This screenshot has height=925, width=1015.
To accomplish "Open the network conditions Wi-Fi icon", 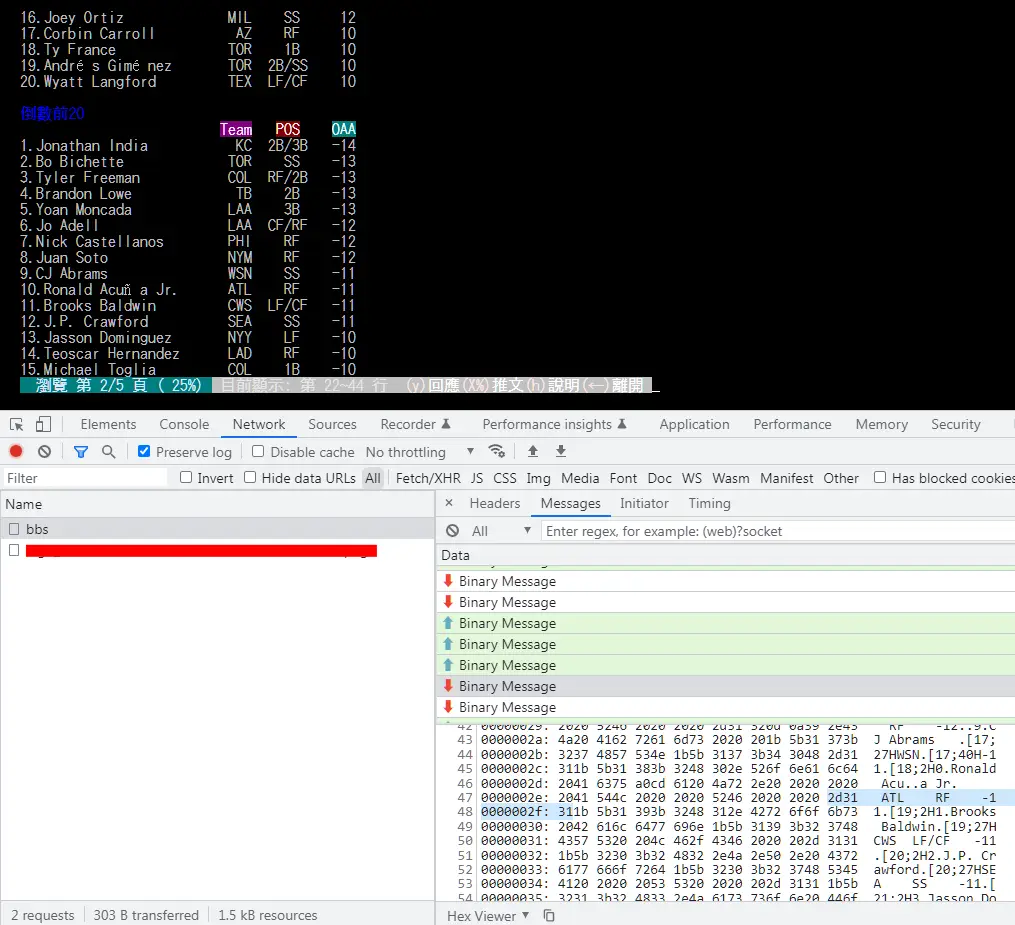I will click(x=496, y=452).
